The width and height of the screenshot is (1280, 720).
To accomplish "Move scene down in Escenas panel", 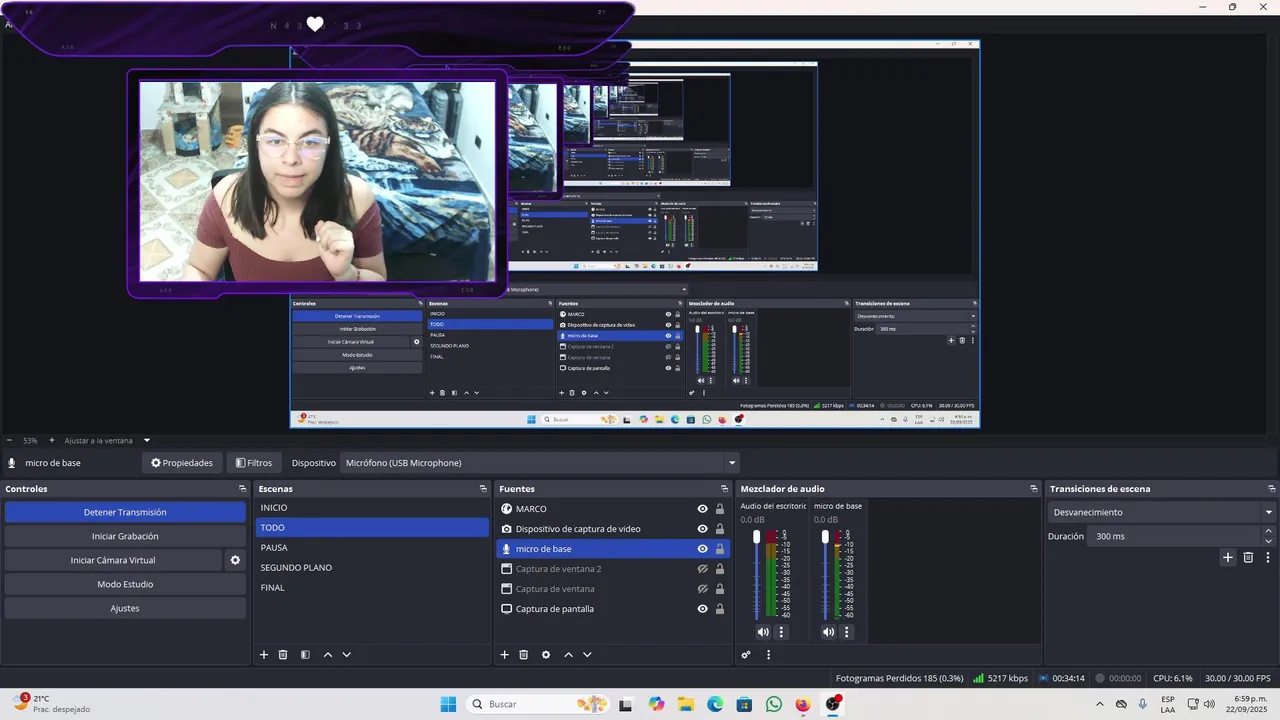I will 346,655.
